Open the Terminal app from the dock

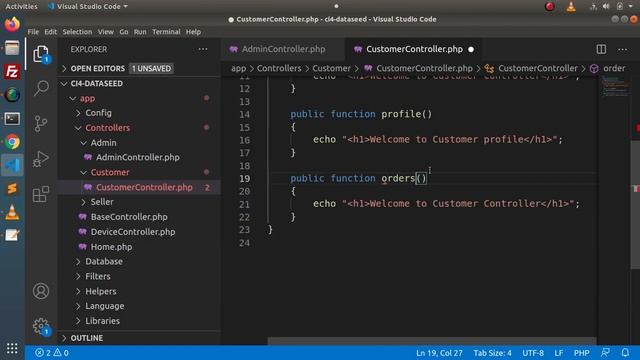12,119
